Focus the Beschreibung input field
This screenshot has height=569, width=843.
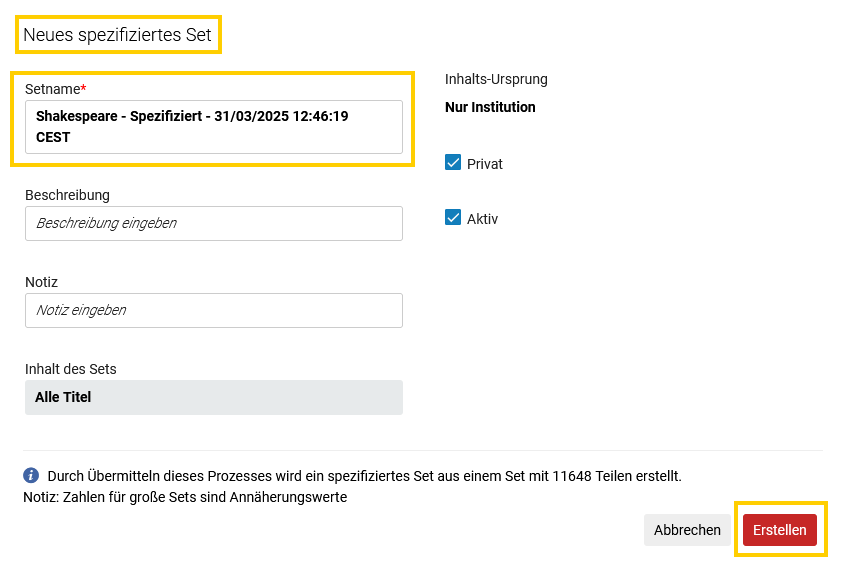tap(213, 223)
